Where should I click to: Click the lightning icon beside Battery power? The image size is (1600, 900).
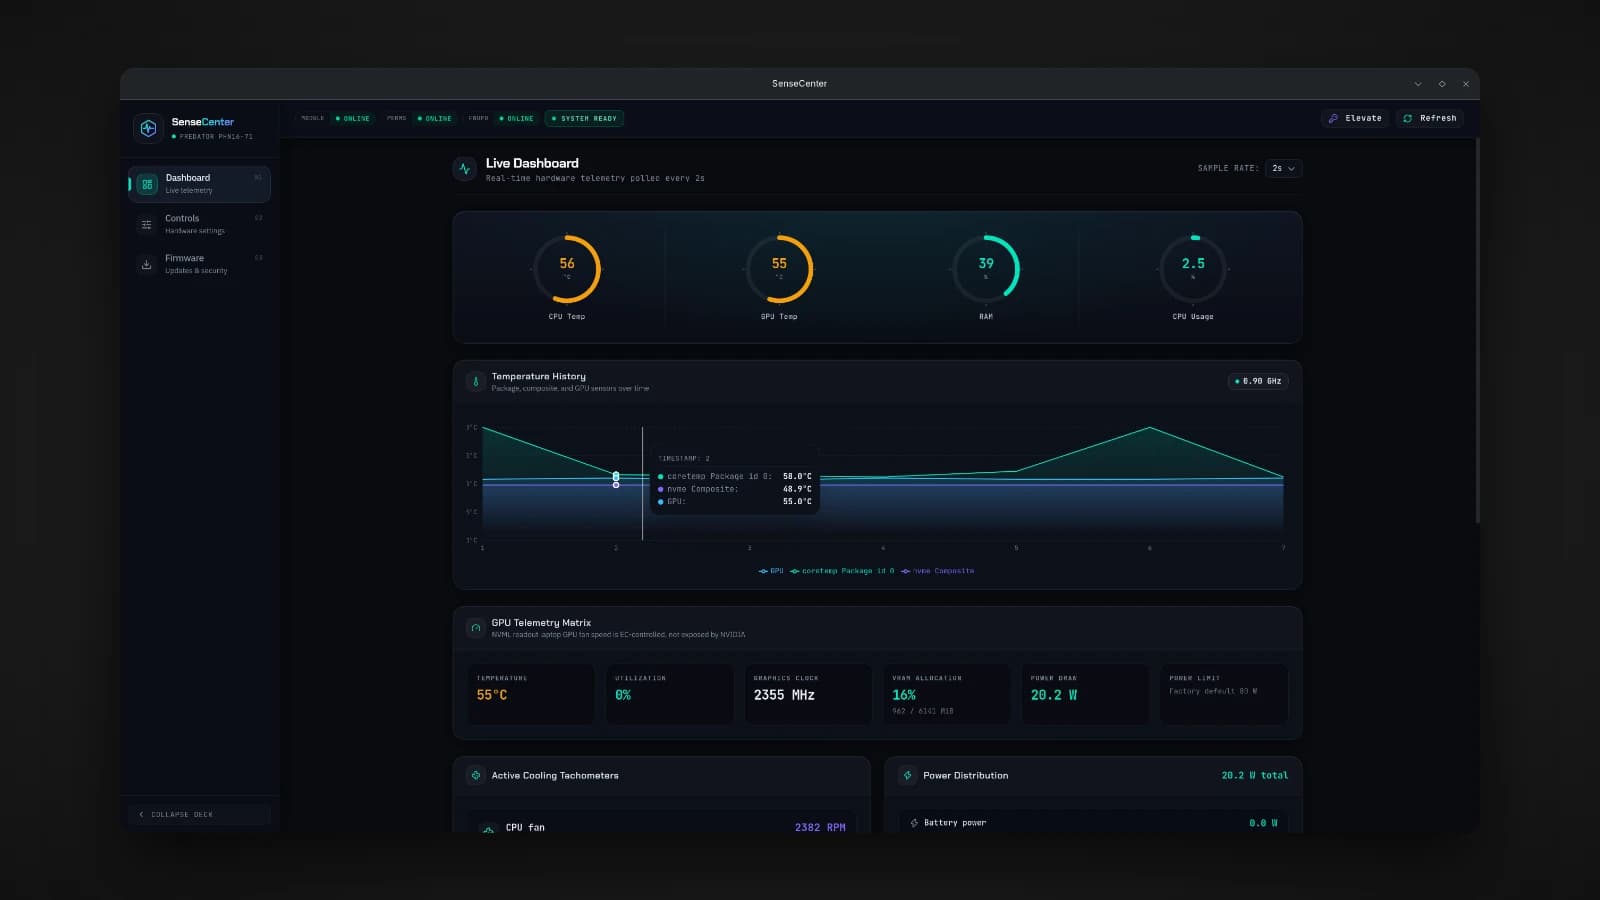point(914,823)
